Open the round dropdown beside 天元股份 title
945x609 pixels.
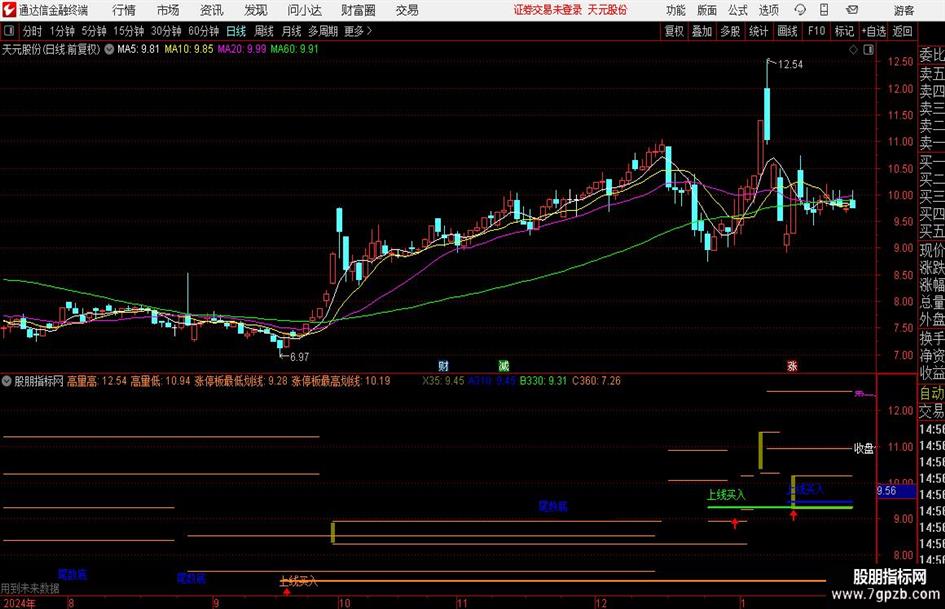point(109,49)
